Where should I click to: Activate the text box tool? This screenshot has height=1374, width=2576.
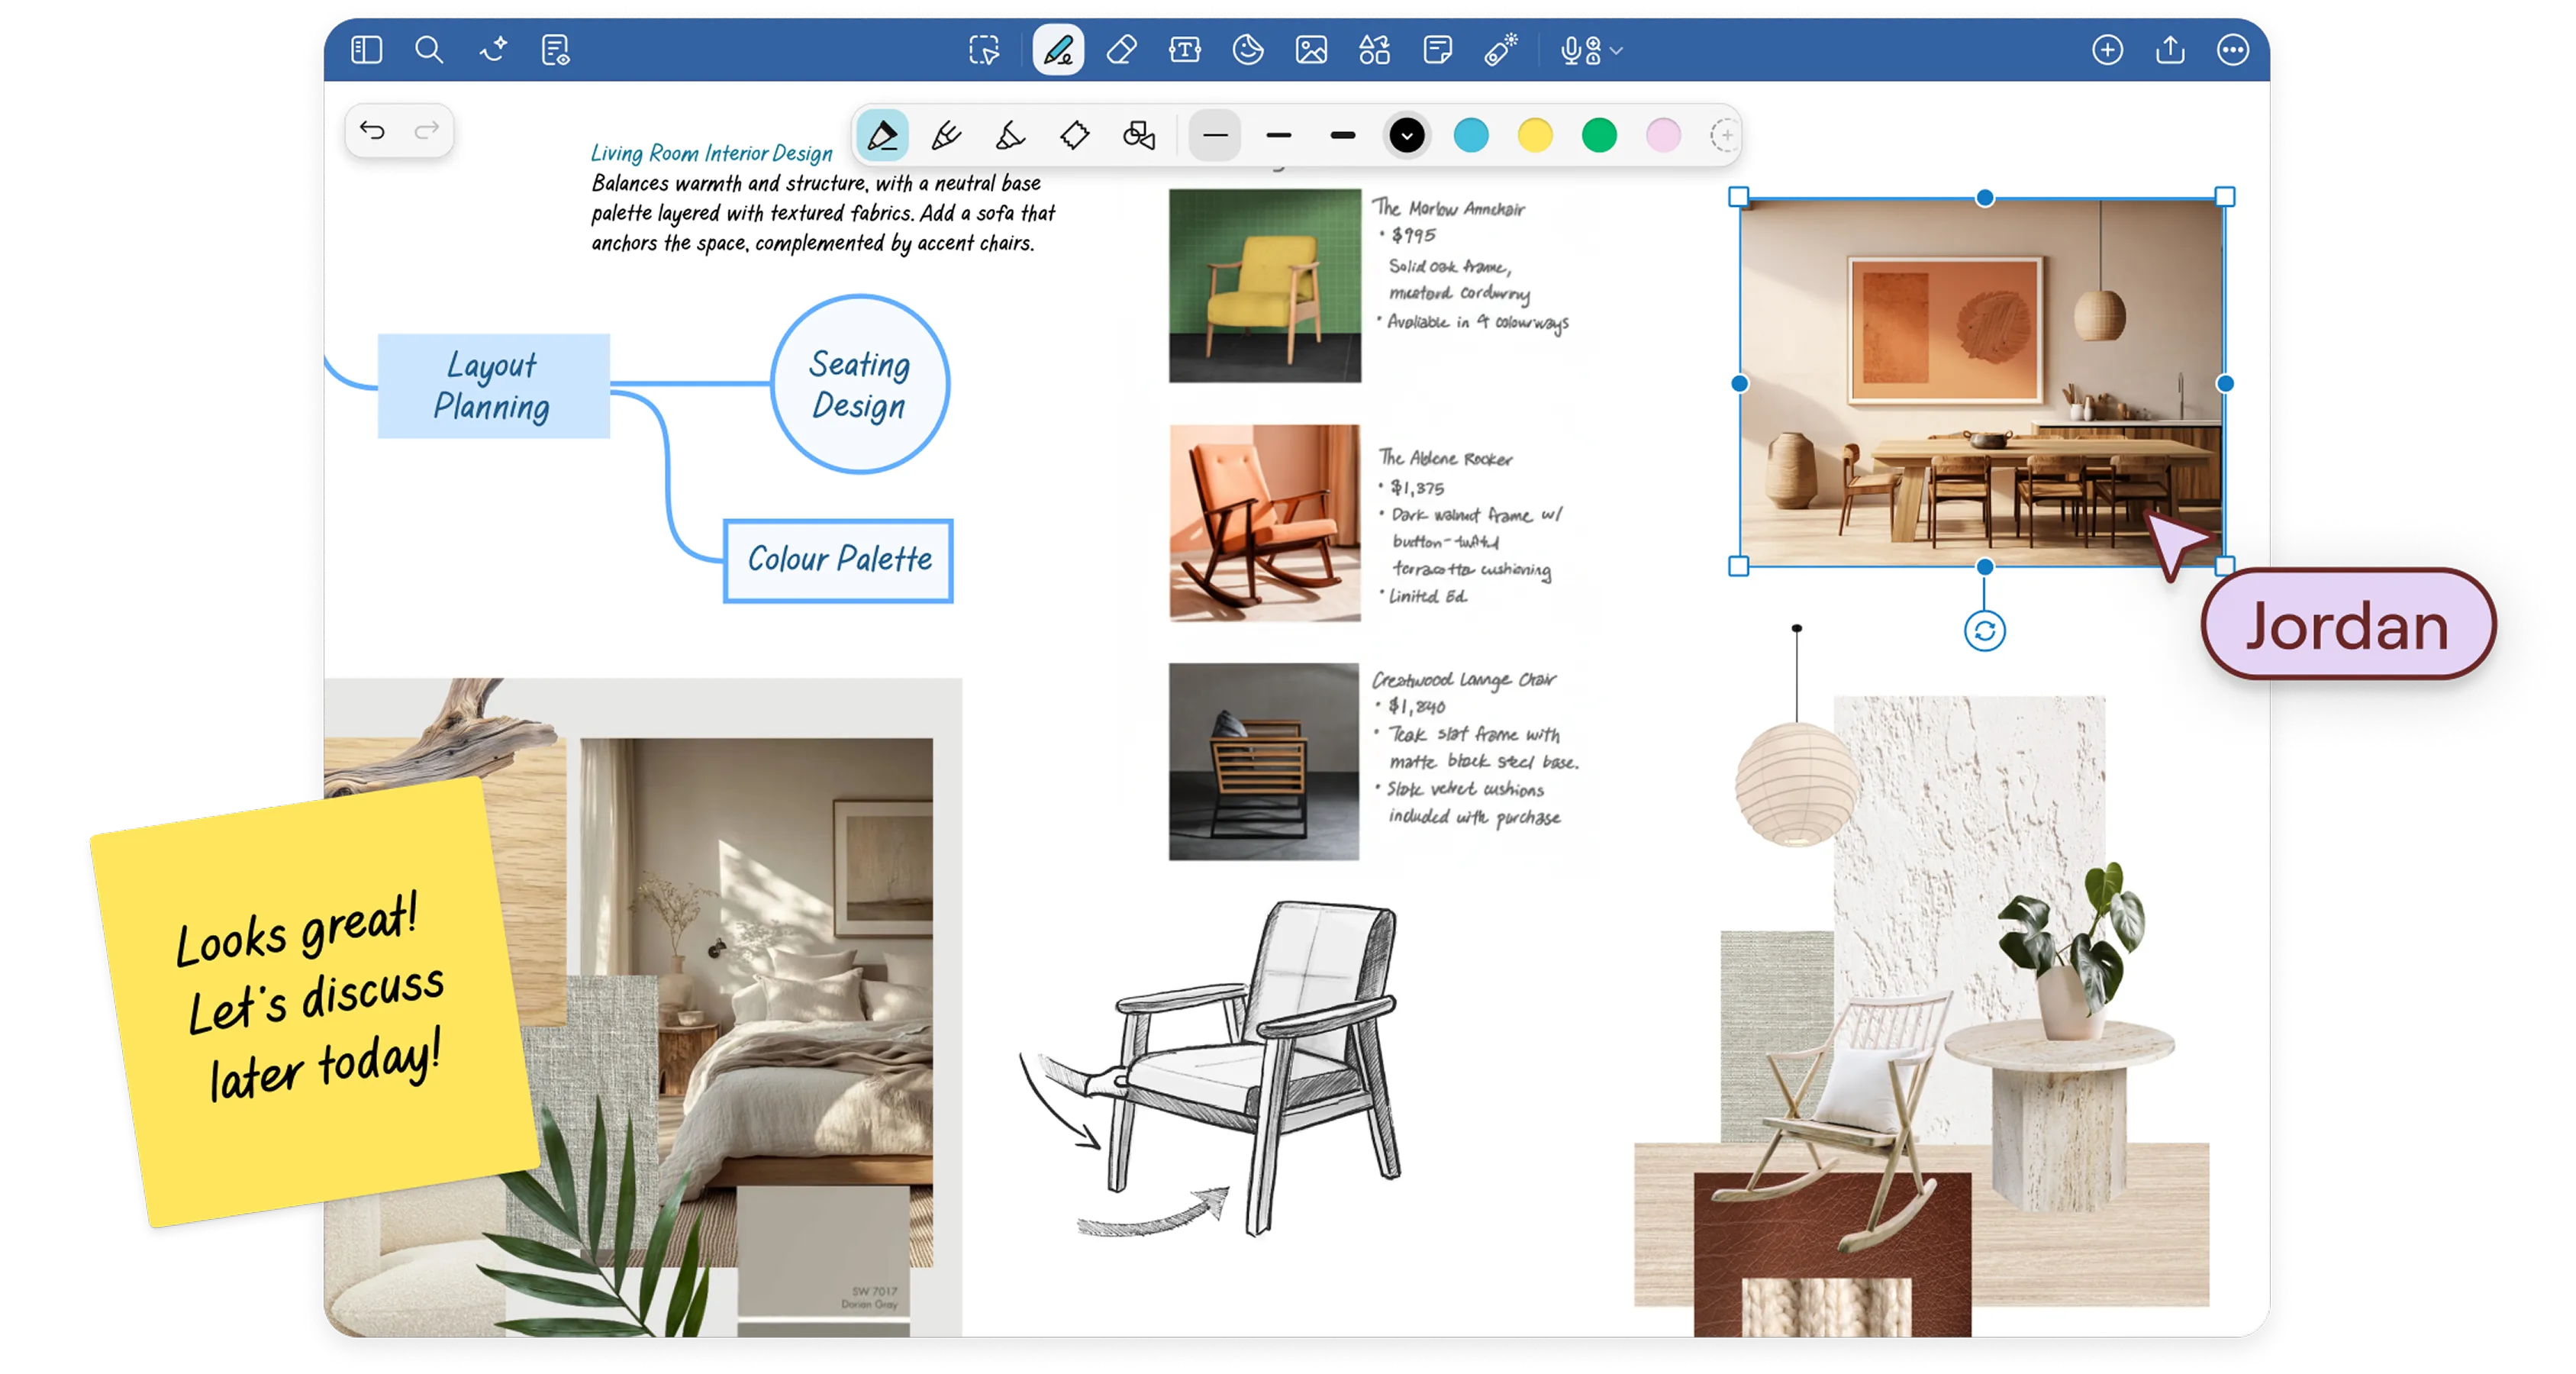pyautogui.click(x=1185, y=50)
